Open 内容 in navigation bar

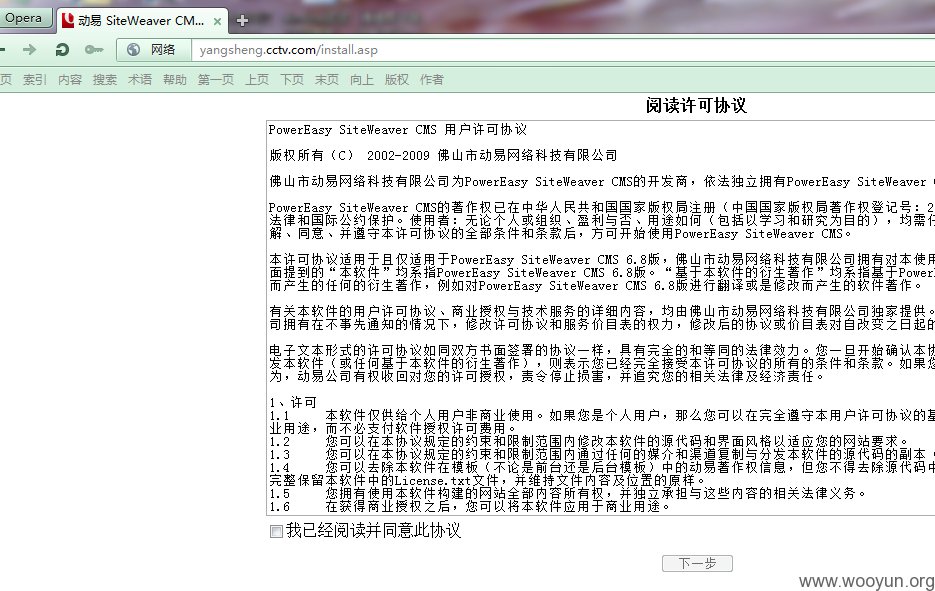(x=70, y=79)
